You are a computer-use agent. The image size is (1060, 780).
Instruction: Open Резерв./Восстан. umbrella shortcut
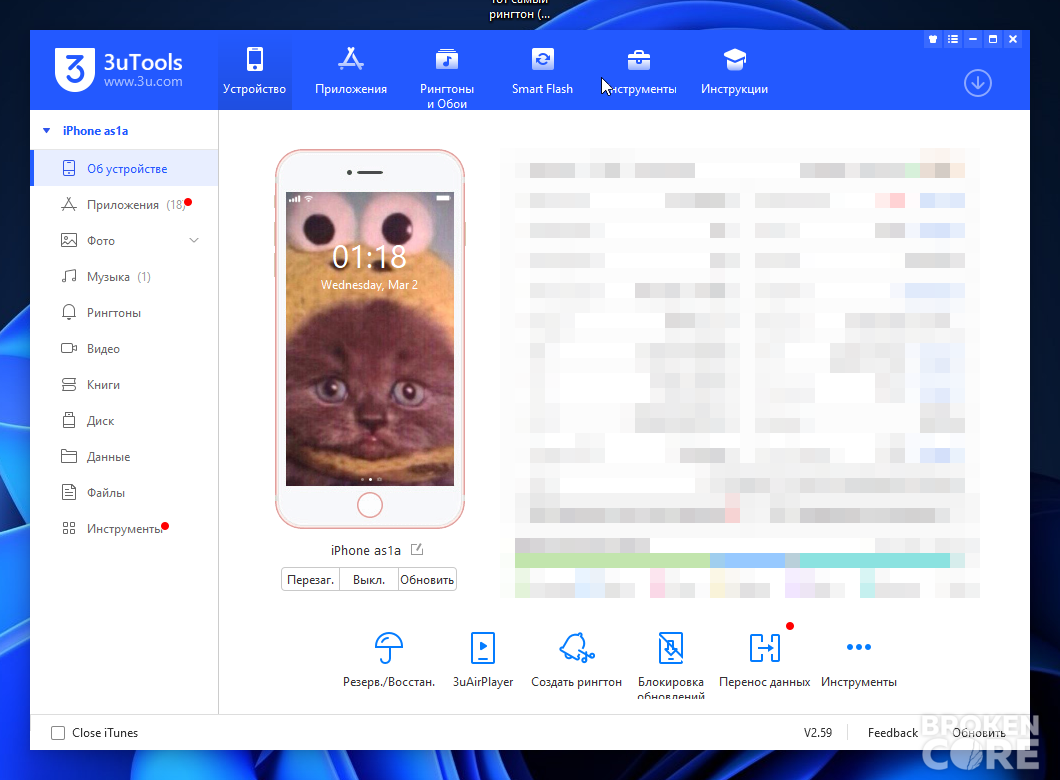(x=389, y=660)
